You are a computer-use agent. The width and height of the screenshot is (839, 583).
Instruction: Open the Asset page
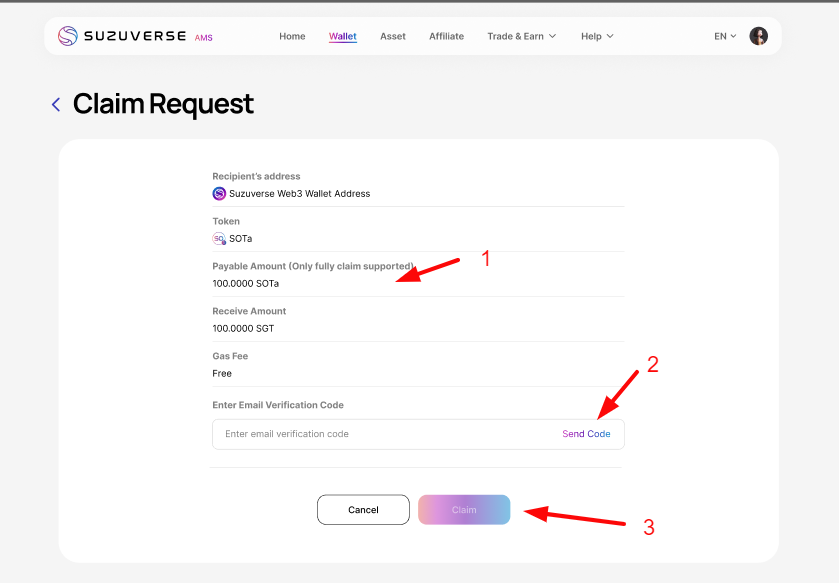tap(393, 36)
